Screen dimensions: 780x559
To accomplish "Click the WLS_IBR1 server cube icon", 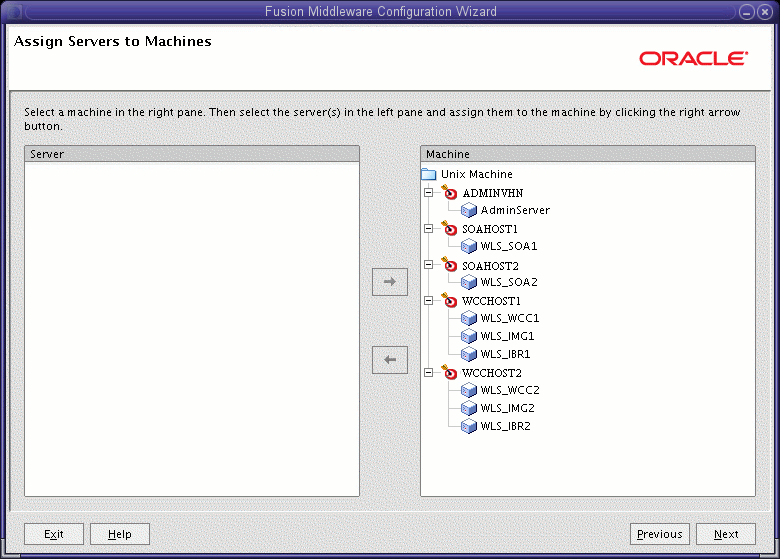I will click(469, 354).
